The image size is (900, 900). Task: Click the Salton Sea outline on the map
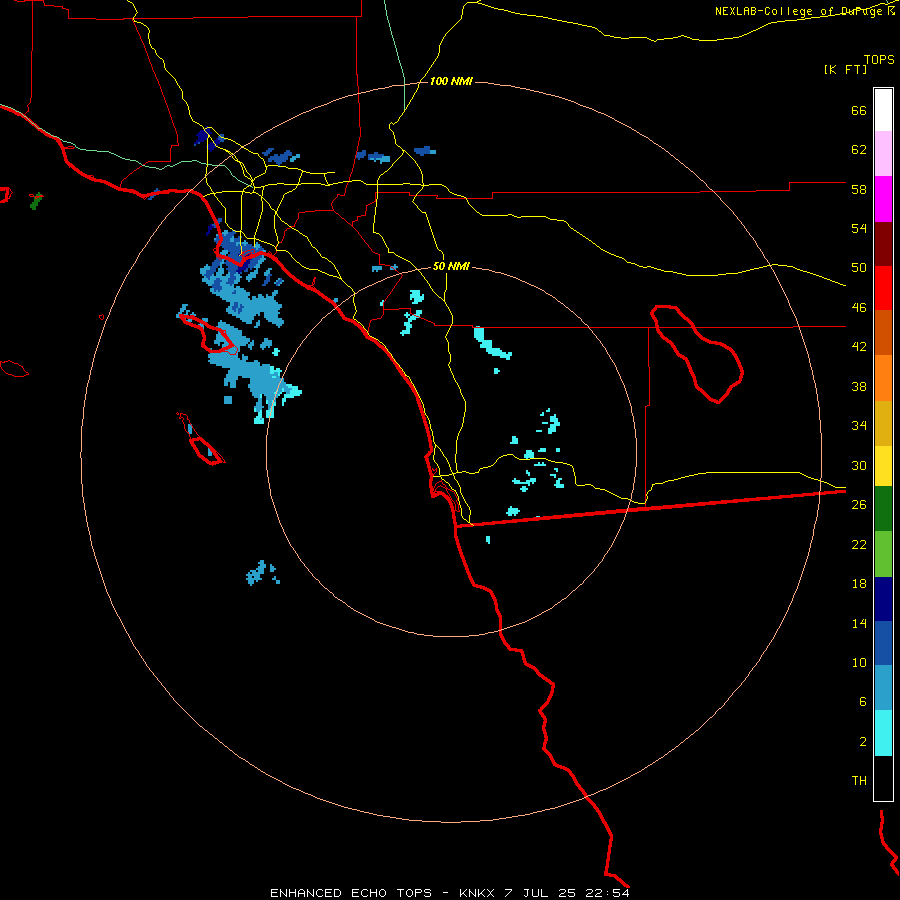[697, 353]
